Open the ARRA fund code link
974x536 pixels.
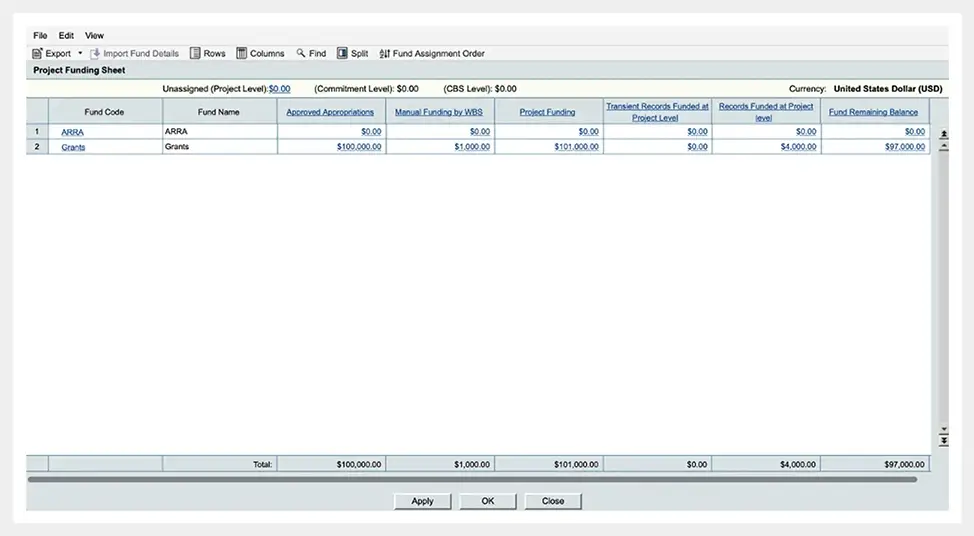[72, 132]
